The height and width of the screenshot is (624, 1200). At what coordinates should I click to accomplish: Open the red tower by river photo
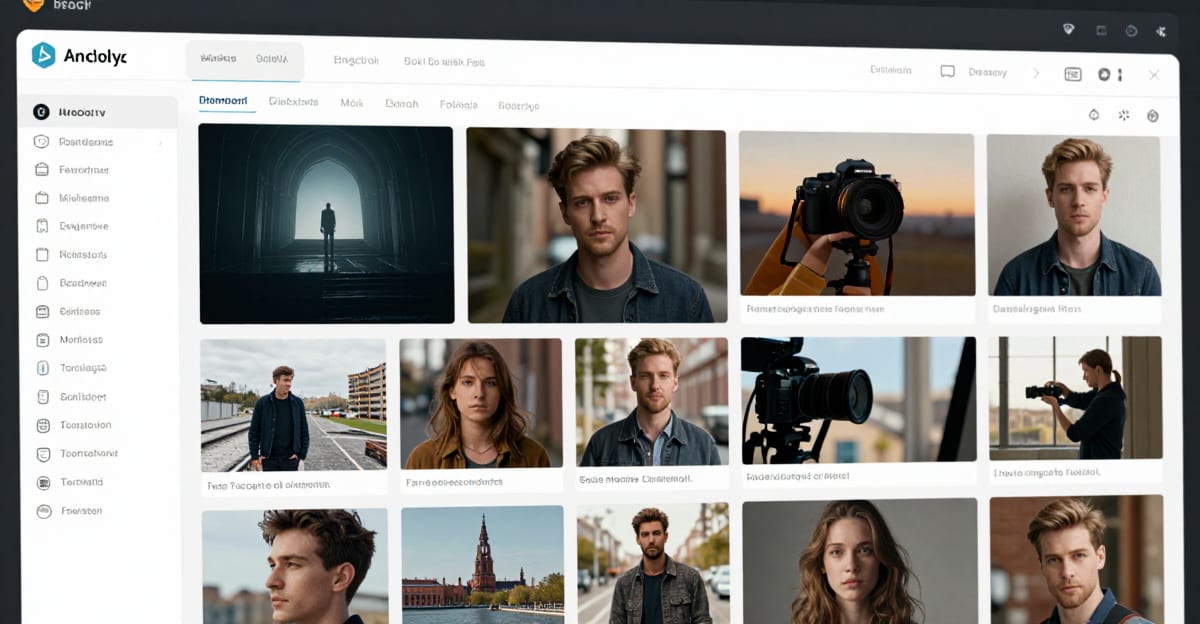coord(483,564)
